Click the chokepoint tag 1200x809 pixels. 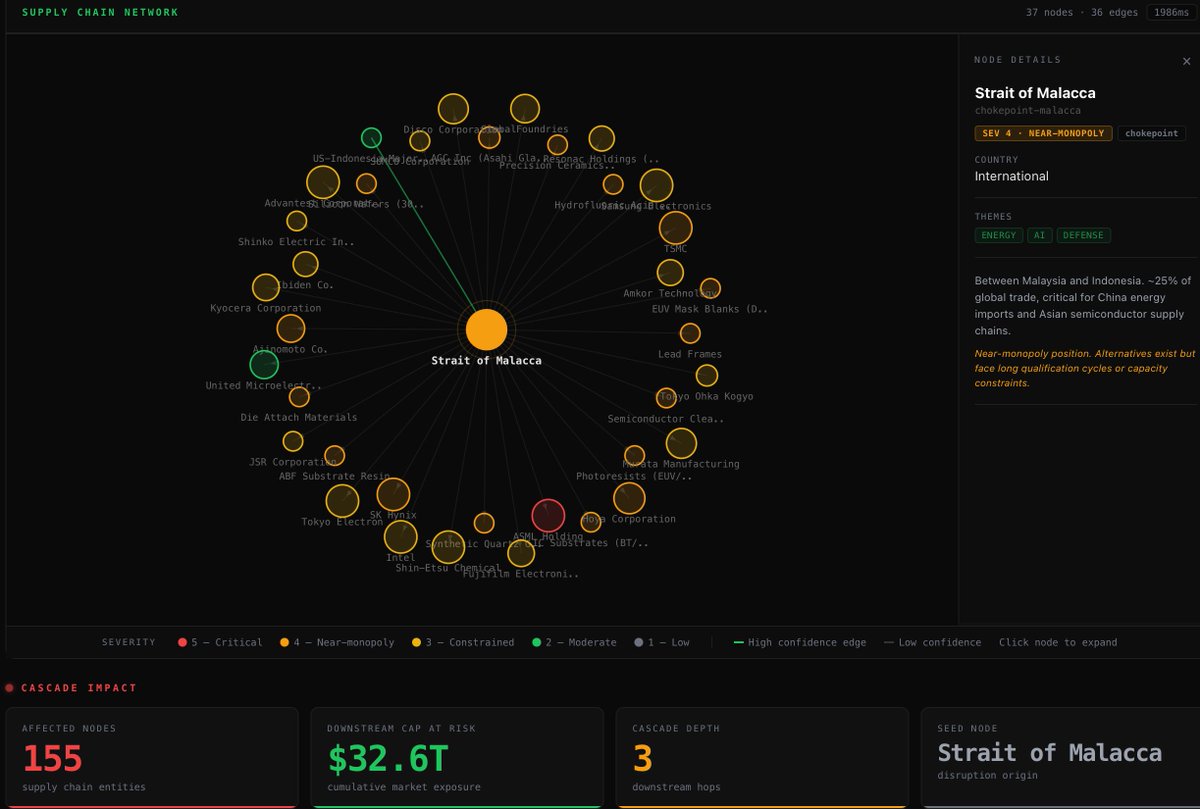[1151, 133]
